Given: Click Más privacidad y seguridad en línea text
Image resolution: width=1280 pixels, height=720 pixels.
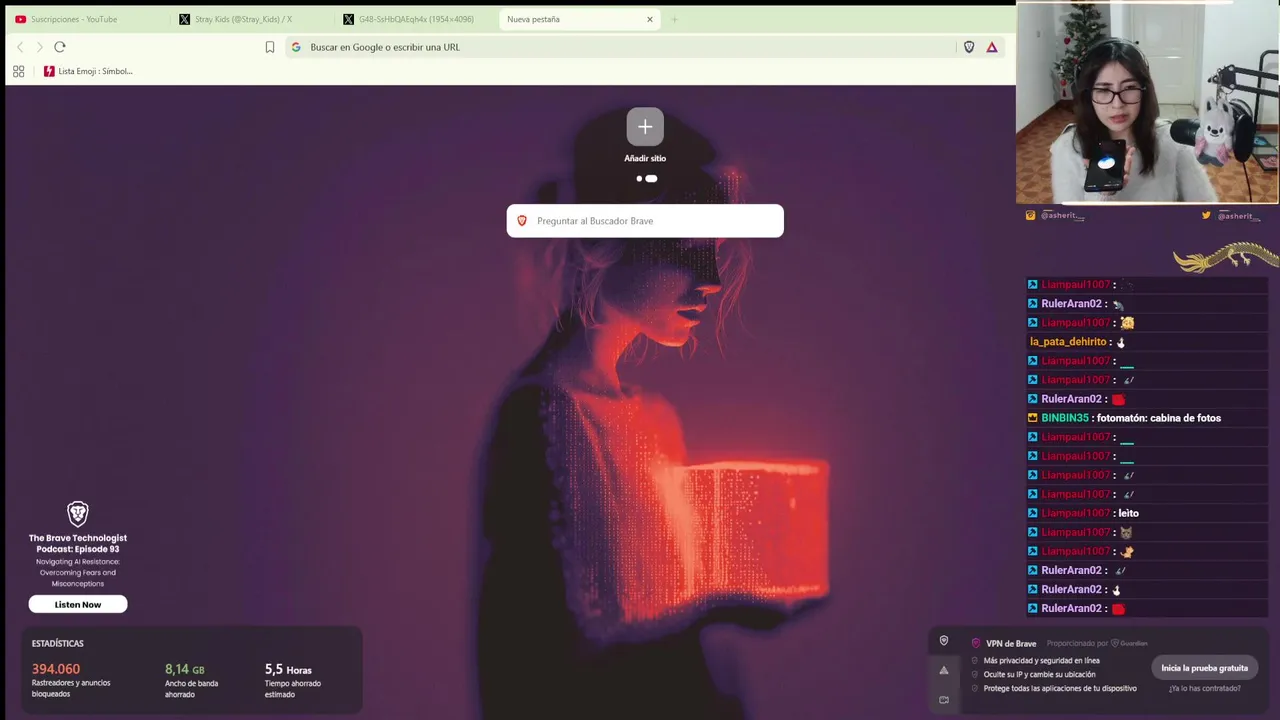Looking at the screenshot, I should pyautogui.click(x=1041, y=661).
